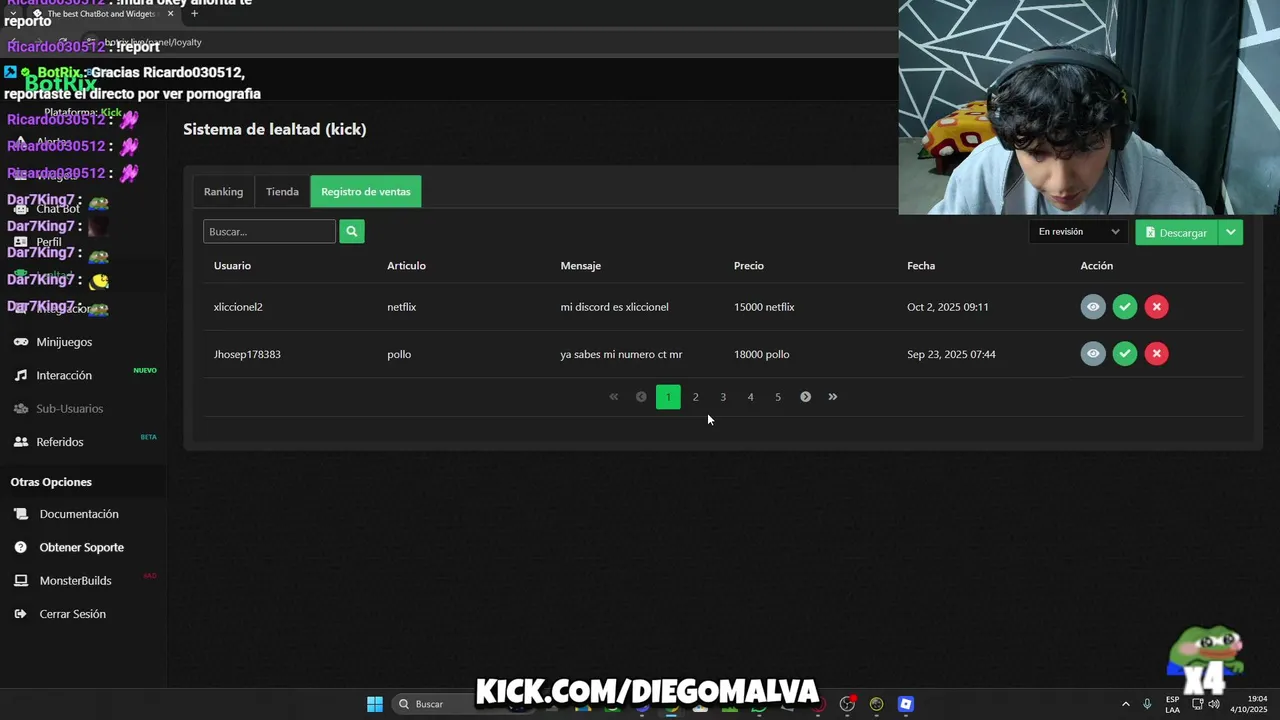
Task: Click the Precio column header
Action: (749, 266)
